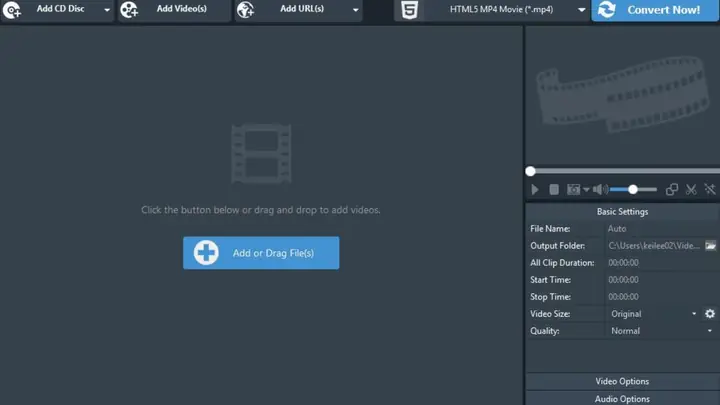Click the Output Folder path field
The width and height of the screenshot is (720, 405).
[x=654, y=246]
